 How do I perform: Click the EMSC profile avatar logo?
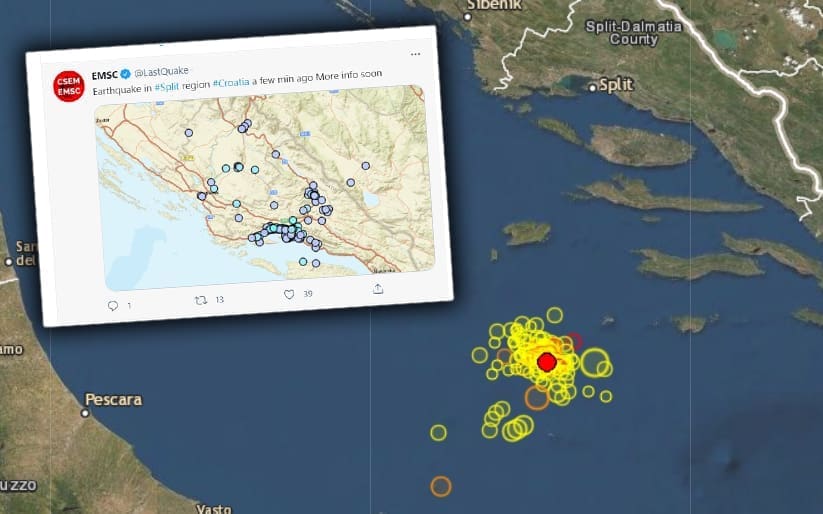pyautogui.click(x=67, y=84)
